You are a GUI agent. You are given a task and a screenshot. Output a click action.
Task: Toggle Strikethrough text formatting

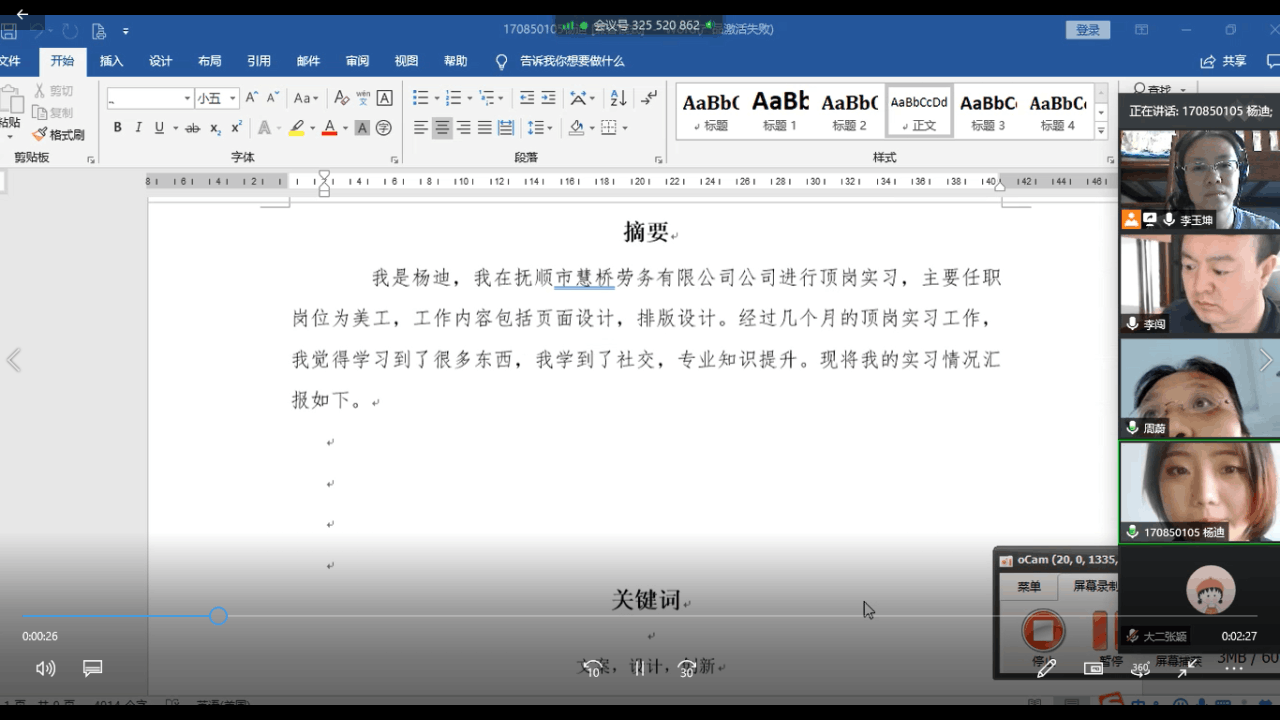coord(192,128)
